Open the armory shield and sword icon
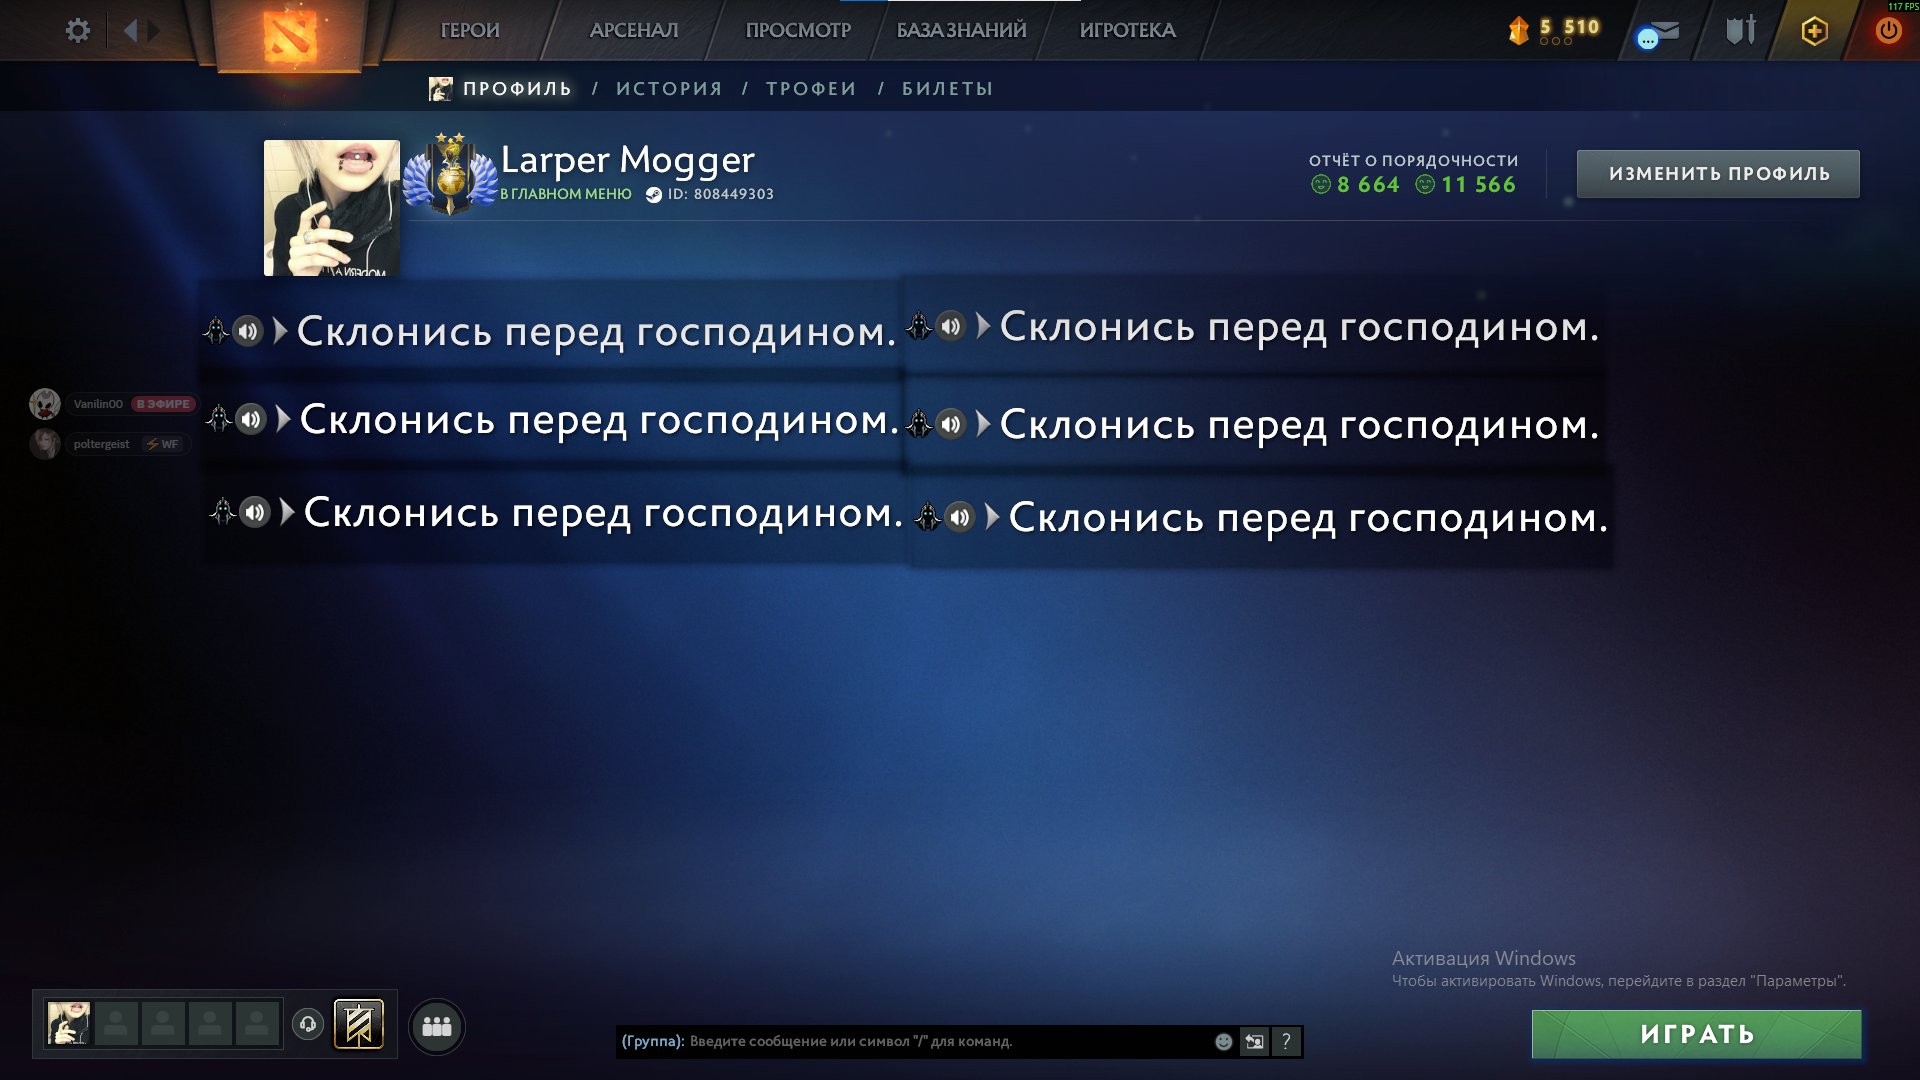 (1741, 30)
